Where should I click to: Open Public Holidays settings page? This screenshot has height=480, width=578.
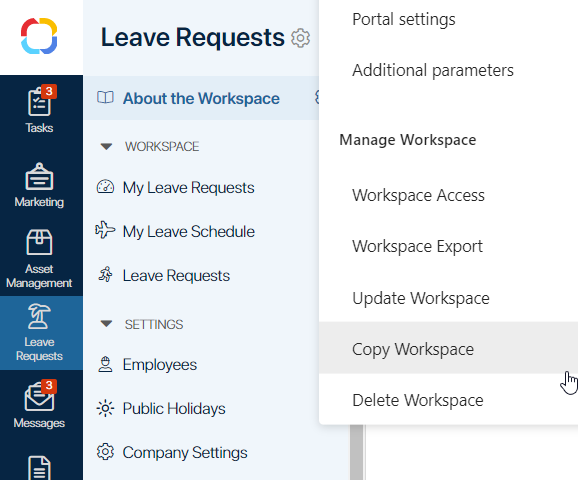[174, 408]
